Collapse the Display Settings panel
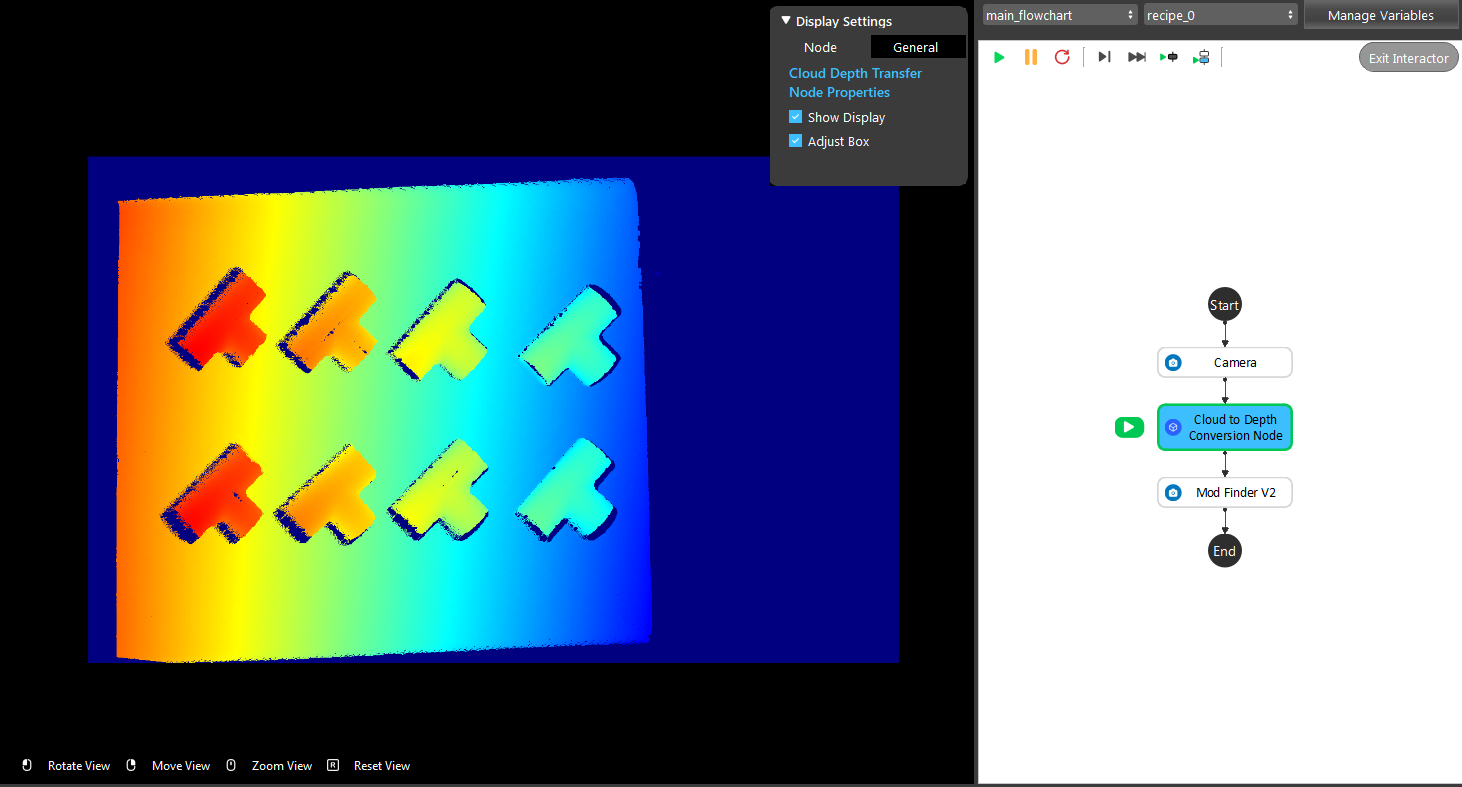 [x=786, y=21]
